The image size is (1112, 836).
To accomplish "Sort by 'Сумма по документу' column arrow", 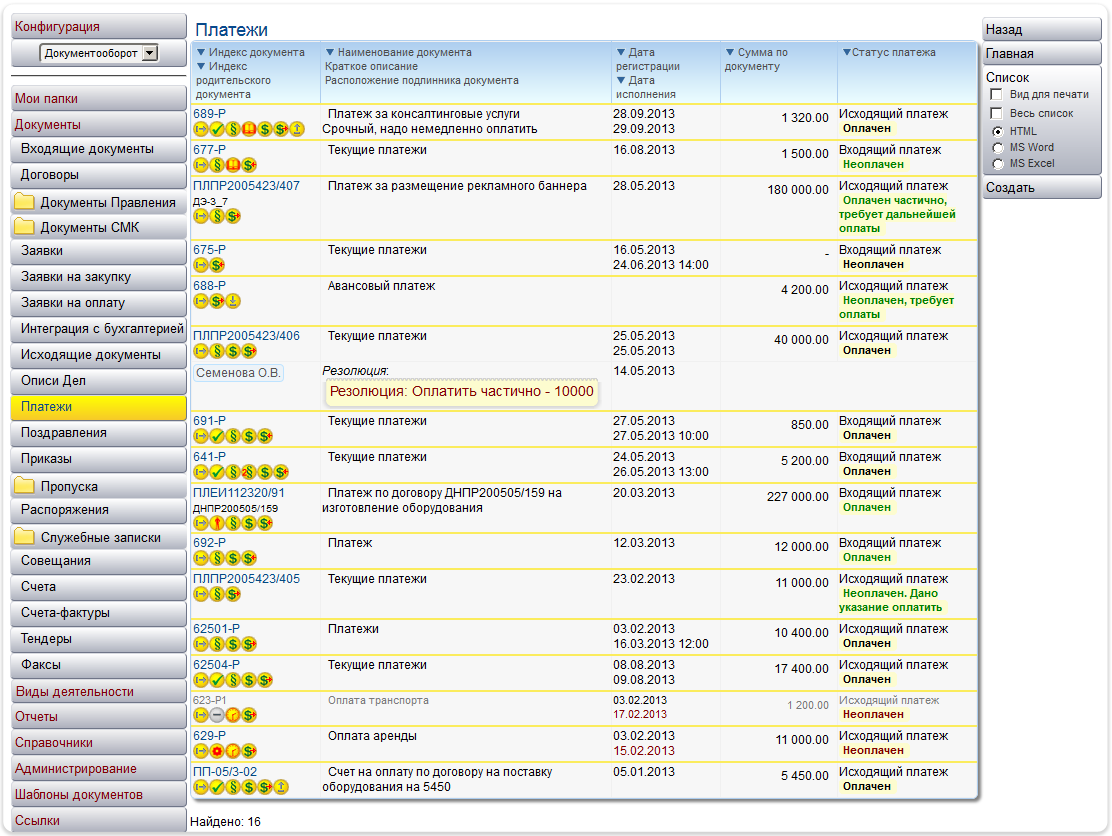I will (731, 52).
